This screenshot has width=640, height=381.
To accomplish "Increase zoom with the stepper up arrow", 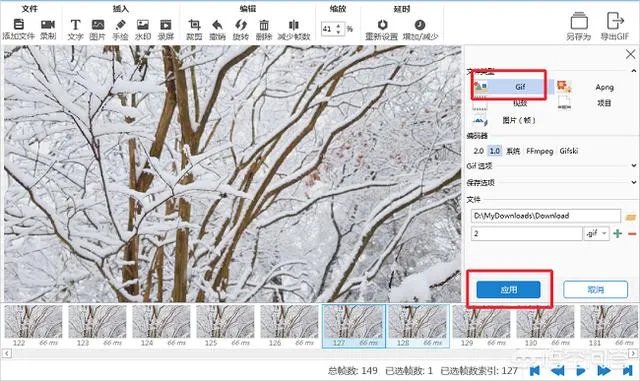I will pyautogui.click(x=338, y=26).
